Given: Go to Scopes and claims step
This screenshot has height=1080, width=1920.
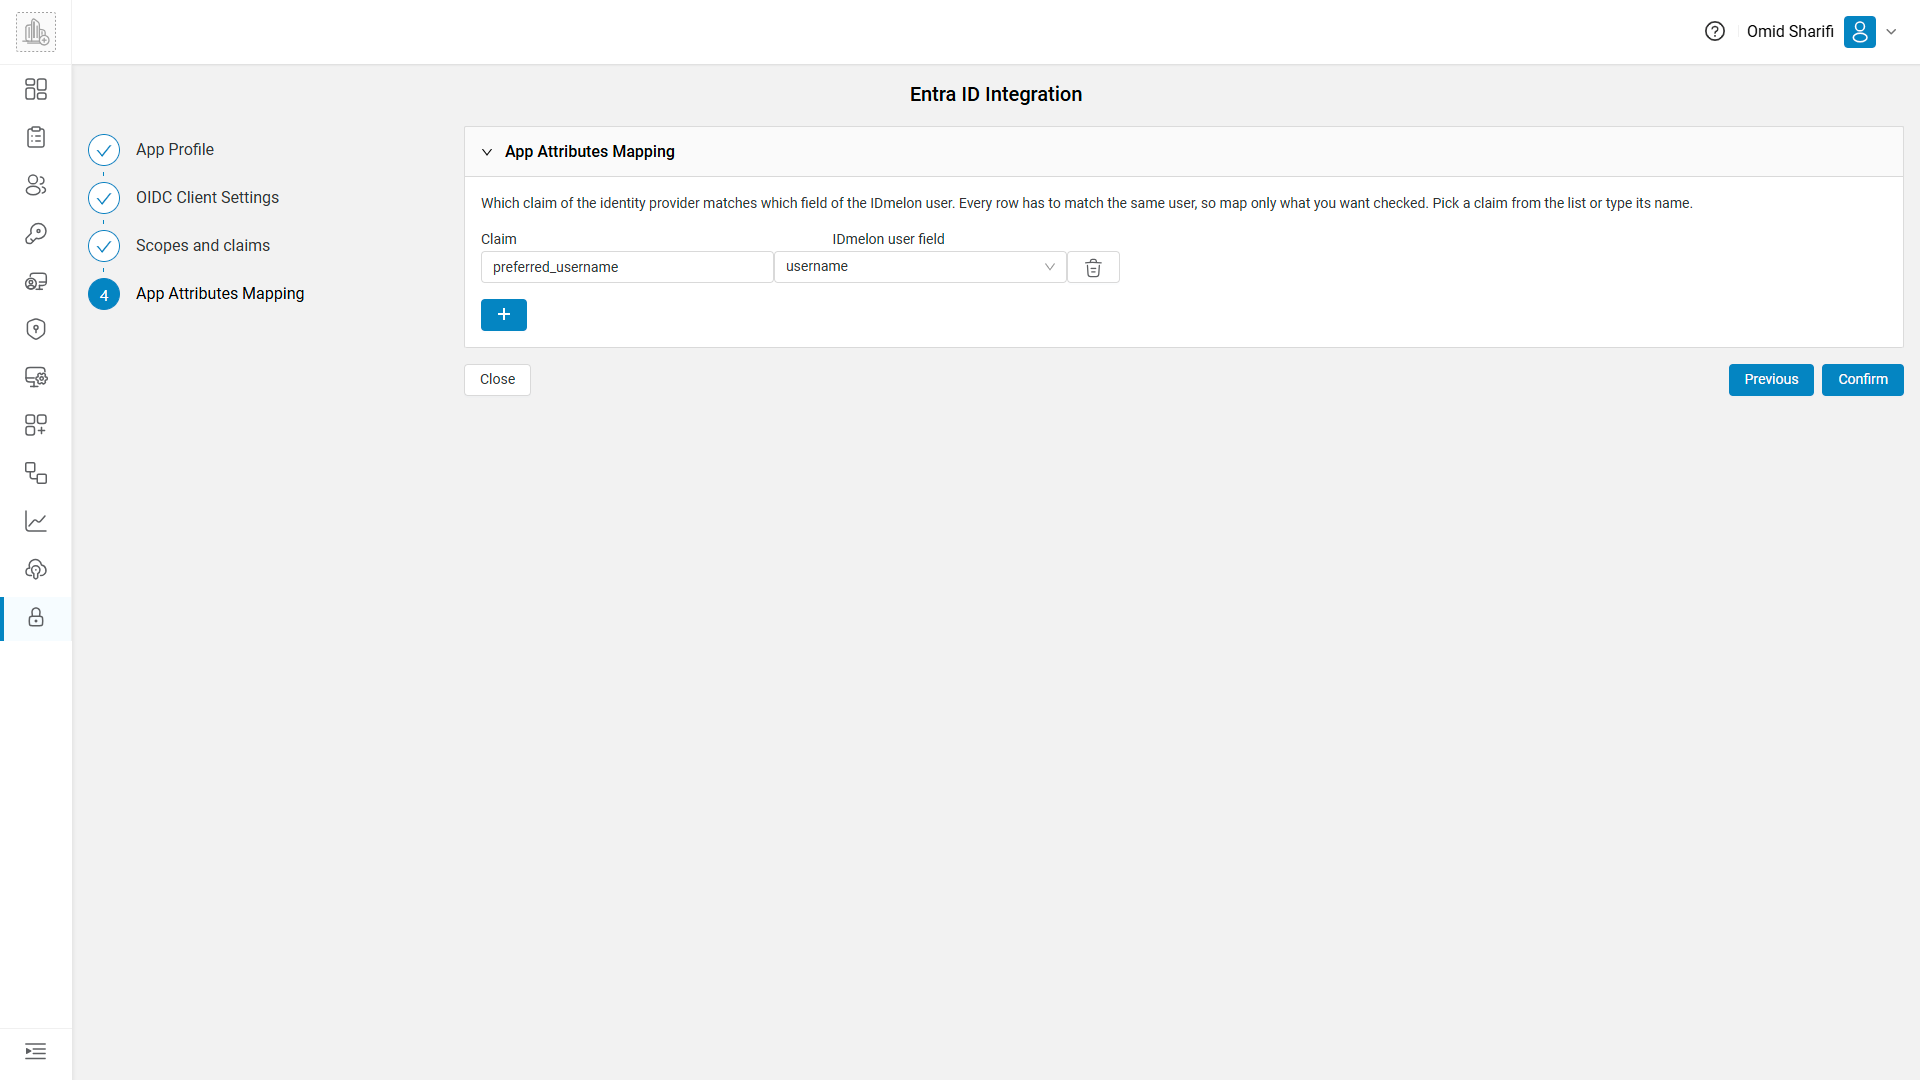Looking at the screenshot, I should click(203, 246).
